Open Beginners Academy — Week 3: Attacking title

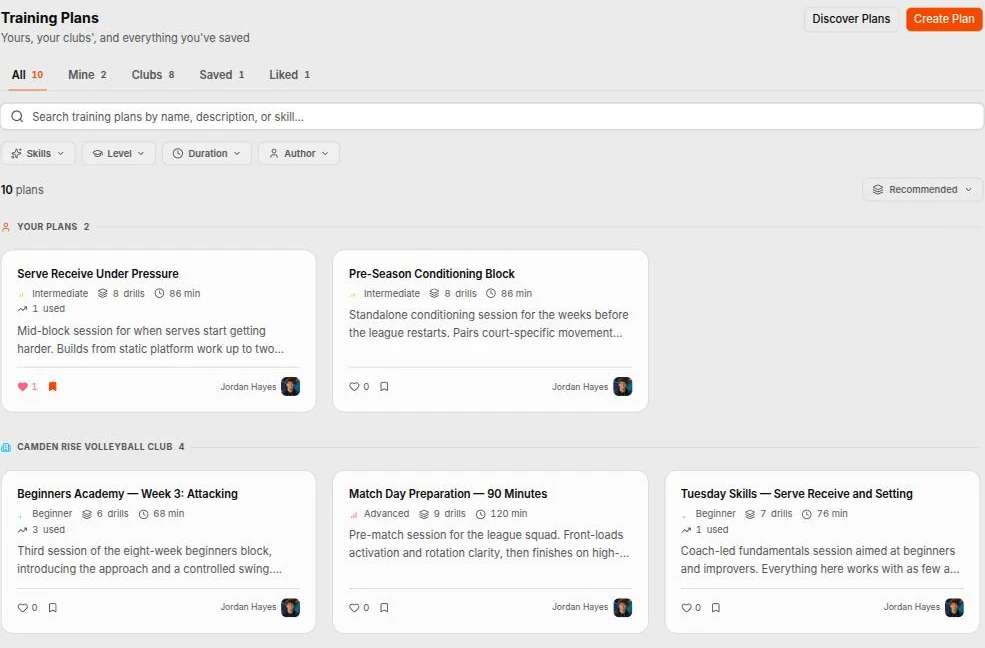click(128, 494)
